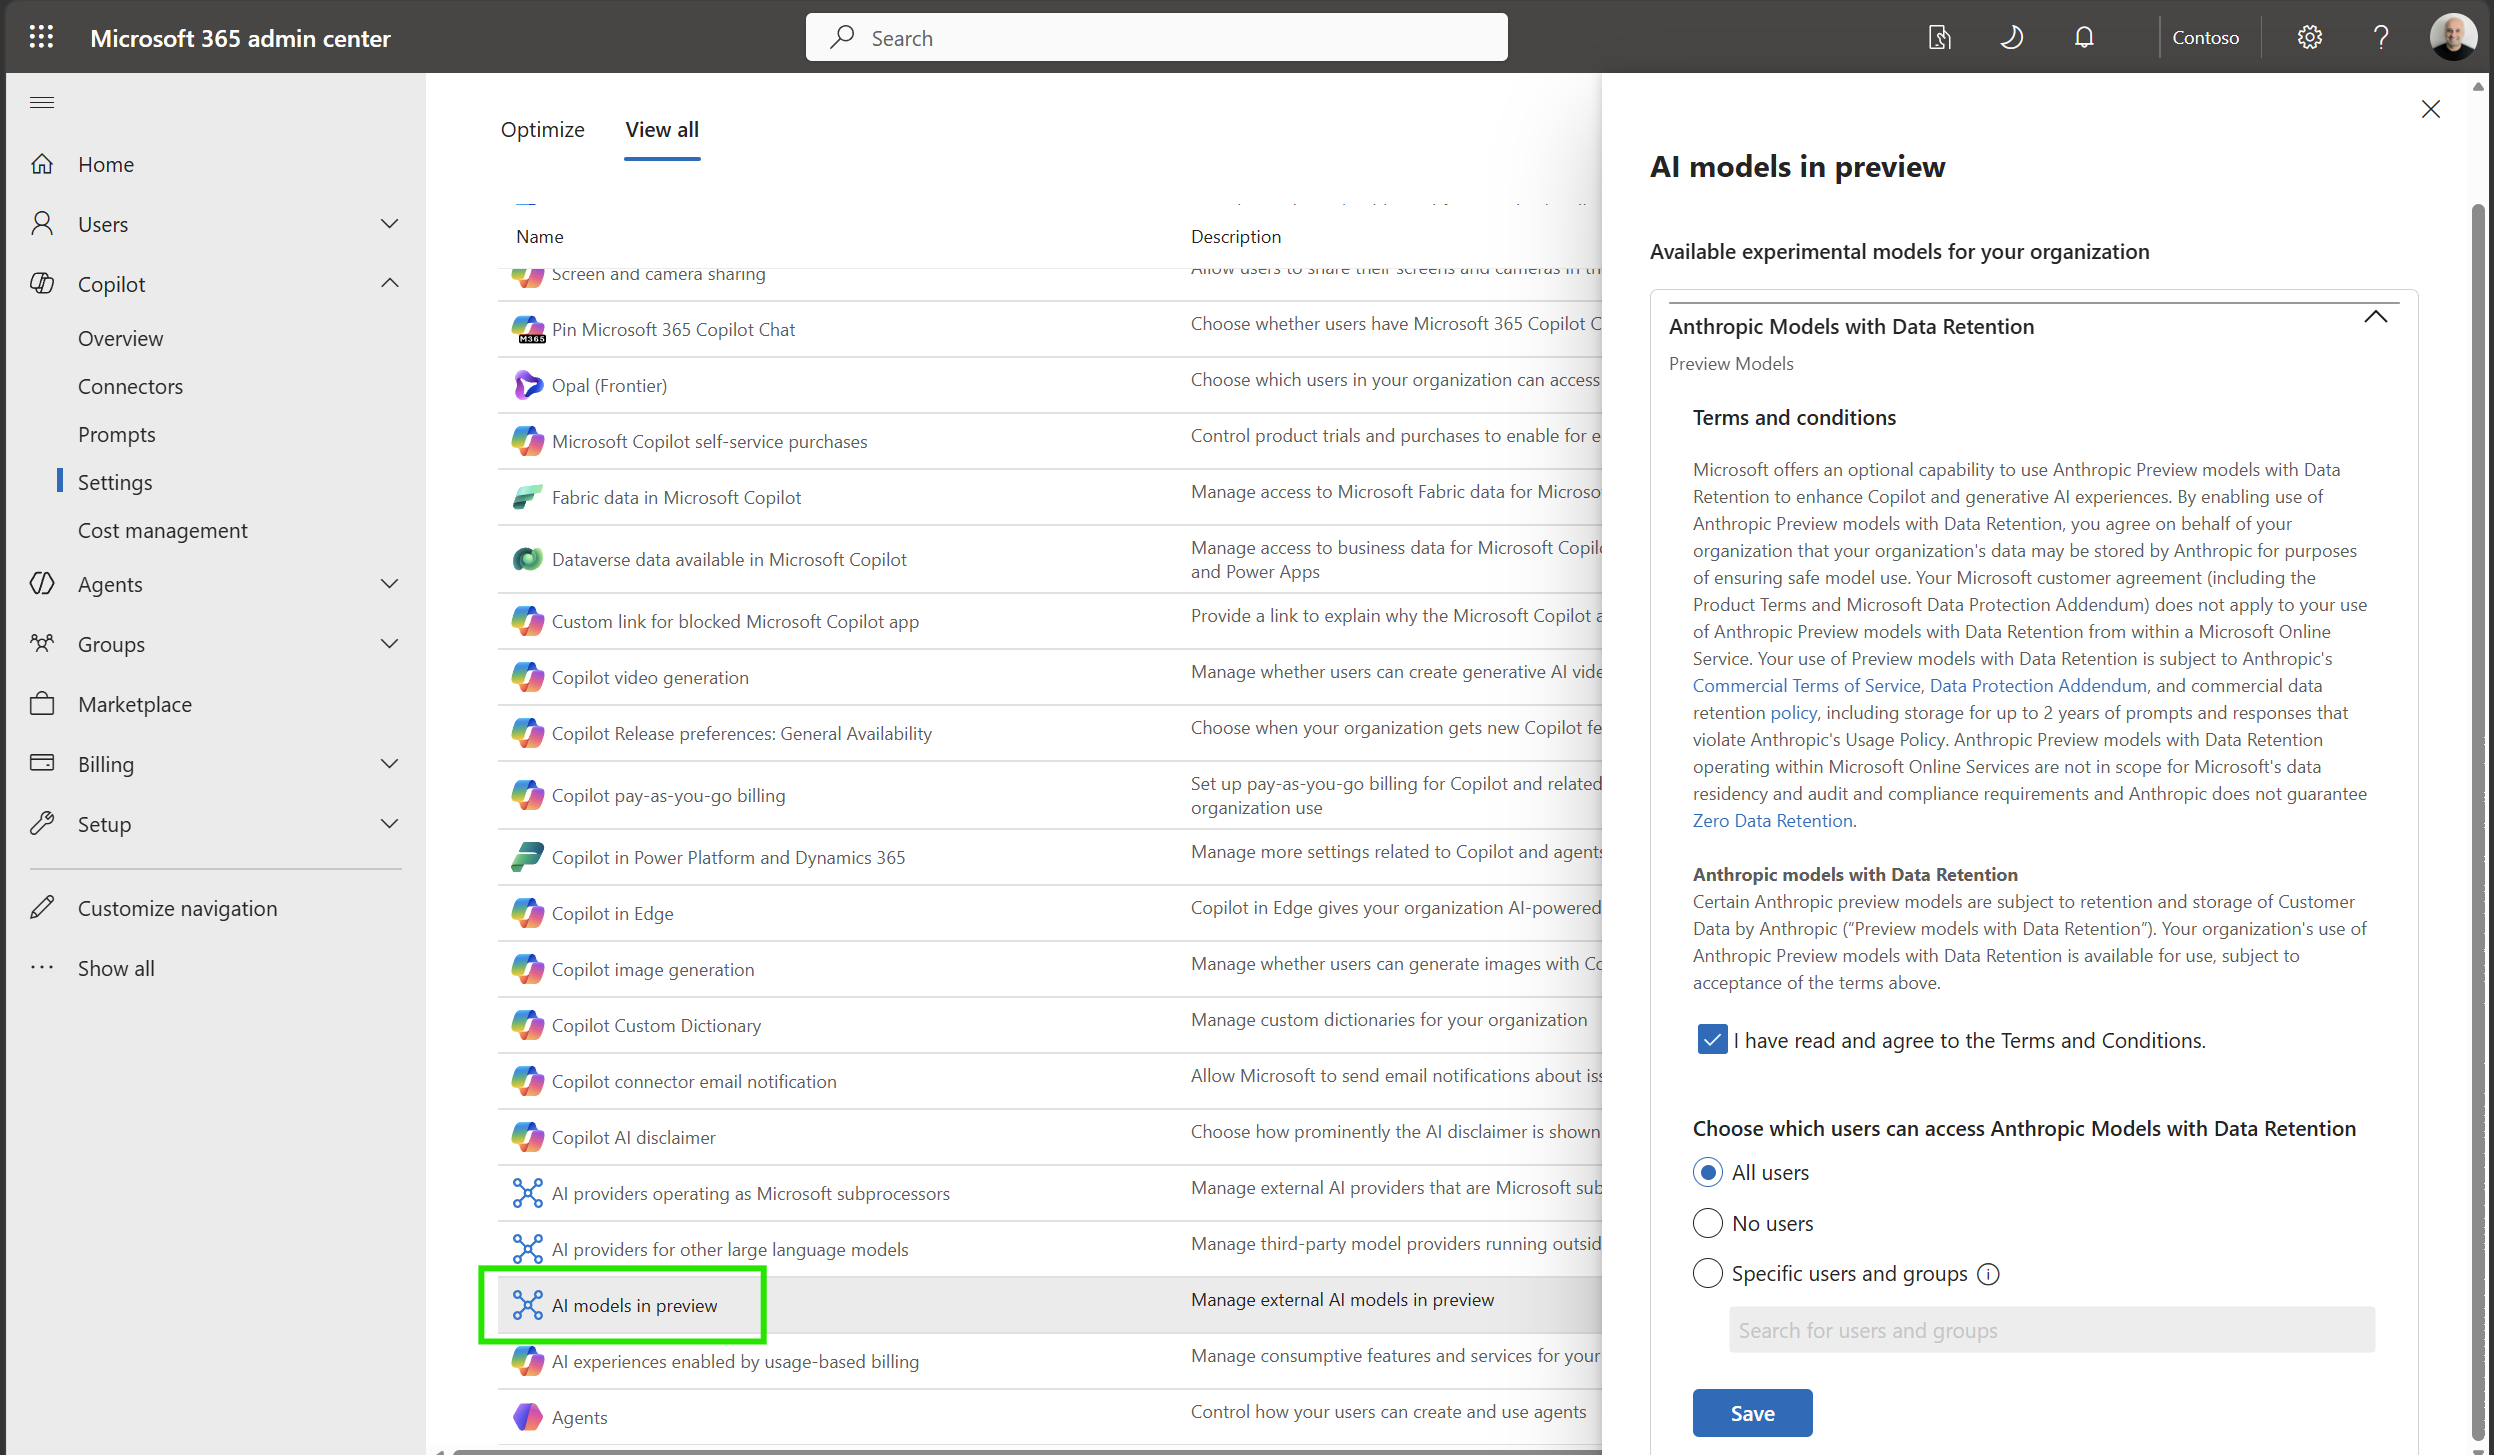The height and width of the screenshot is (1455, 2494).
Task: Click the Agents row icon in settings list
Action: (x=527, y=1418)
